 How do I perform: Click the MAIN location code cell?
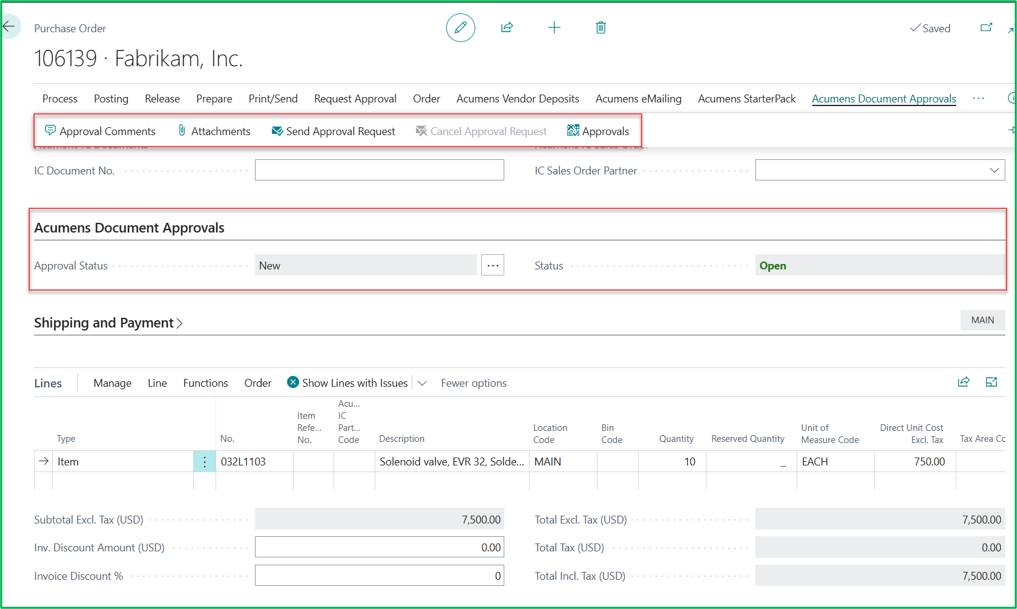[563, 462]
